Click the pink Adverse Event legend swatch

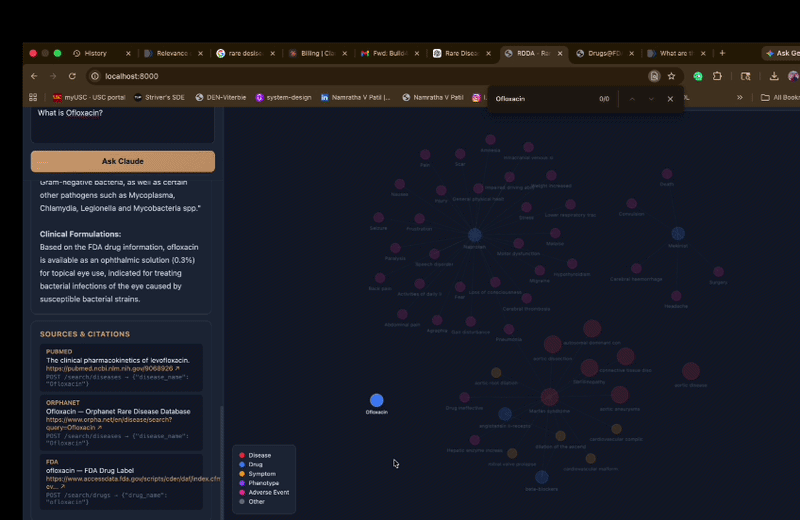pyautogui.click(x=242, y=492)
